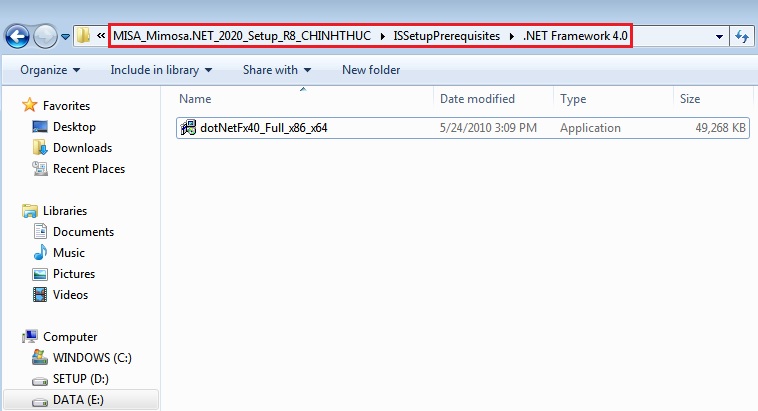
Task: Expand the arrow after ISSetupPrerequisites
Action: point(511,36)
